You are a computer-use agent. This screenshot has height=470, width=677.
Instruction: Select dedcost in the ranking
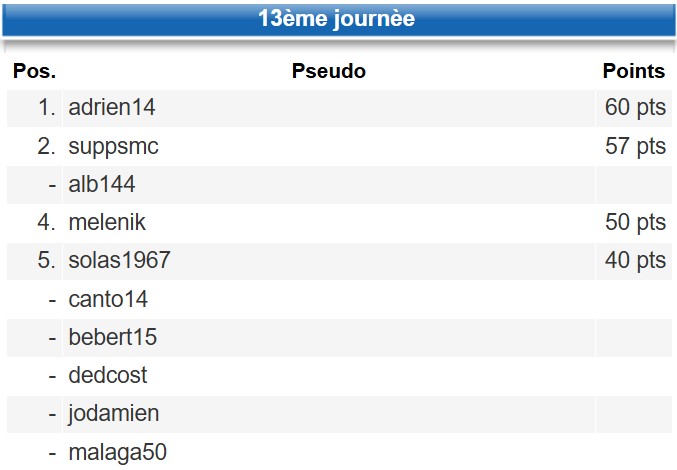click(108, 375)
